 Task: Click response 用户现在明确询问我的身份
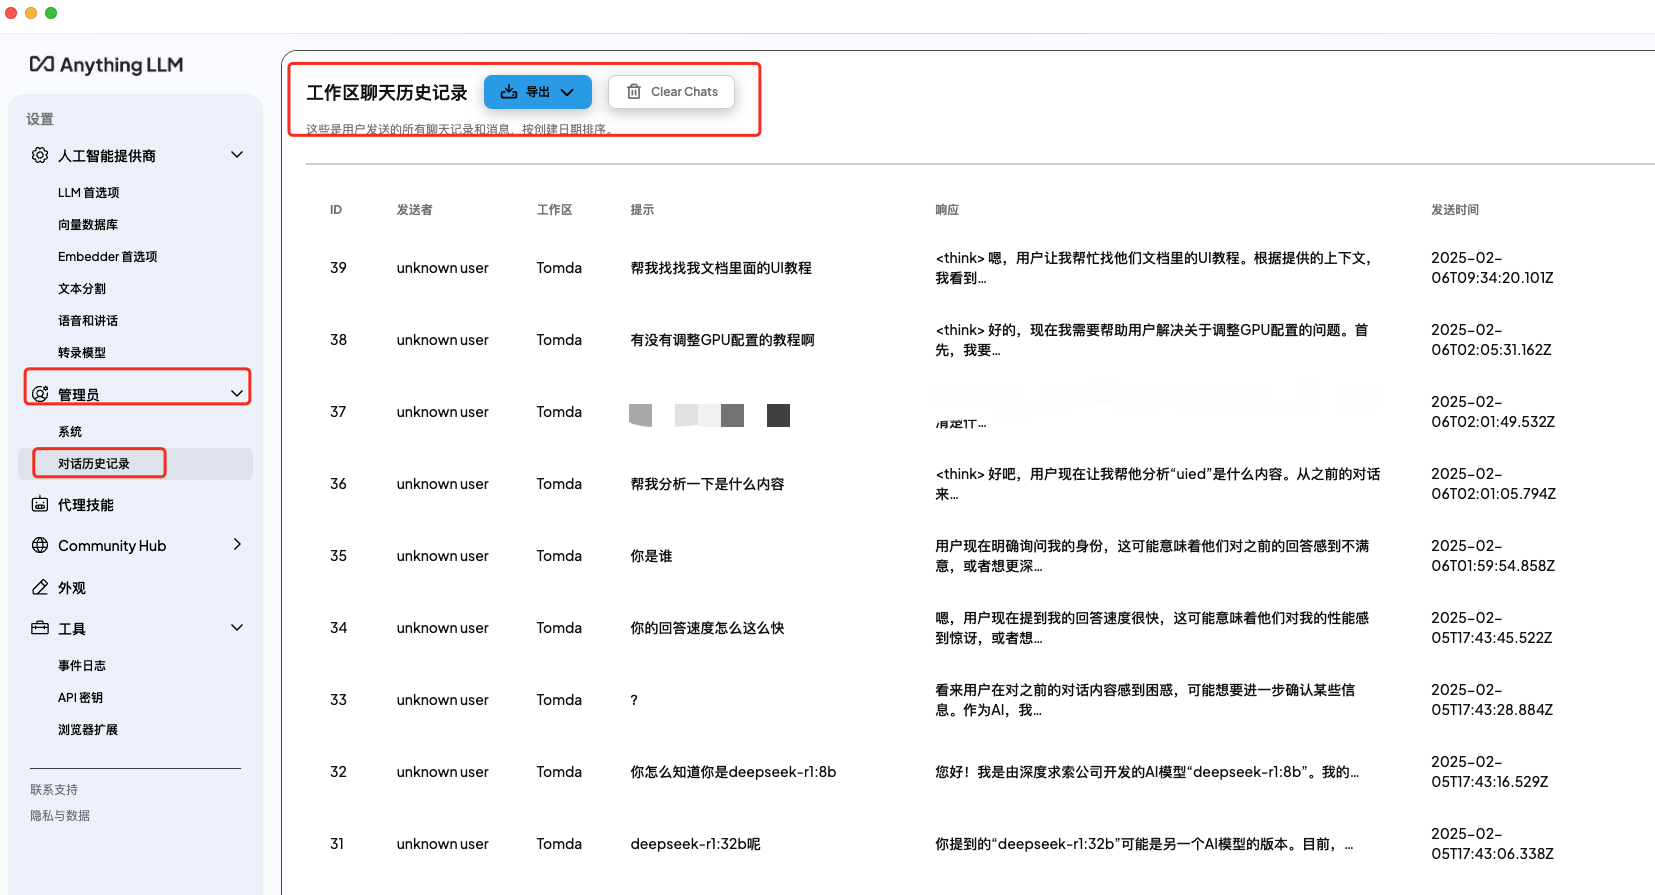pos(1152,556)
